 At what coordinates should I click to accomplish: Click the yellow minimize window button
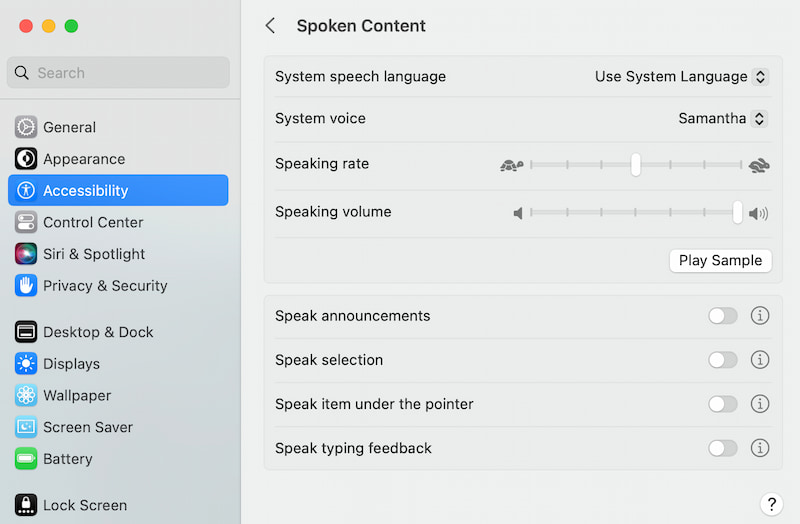click(x=48, y=26)
